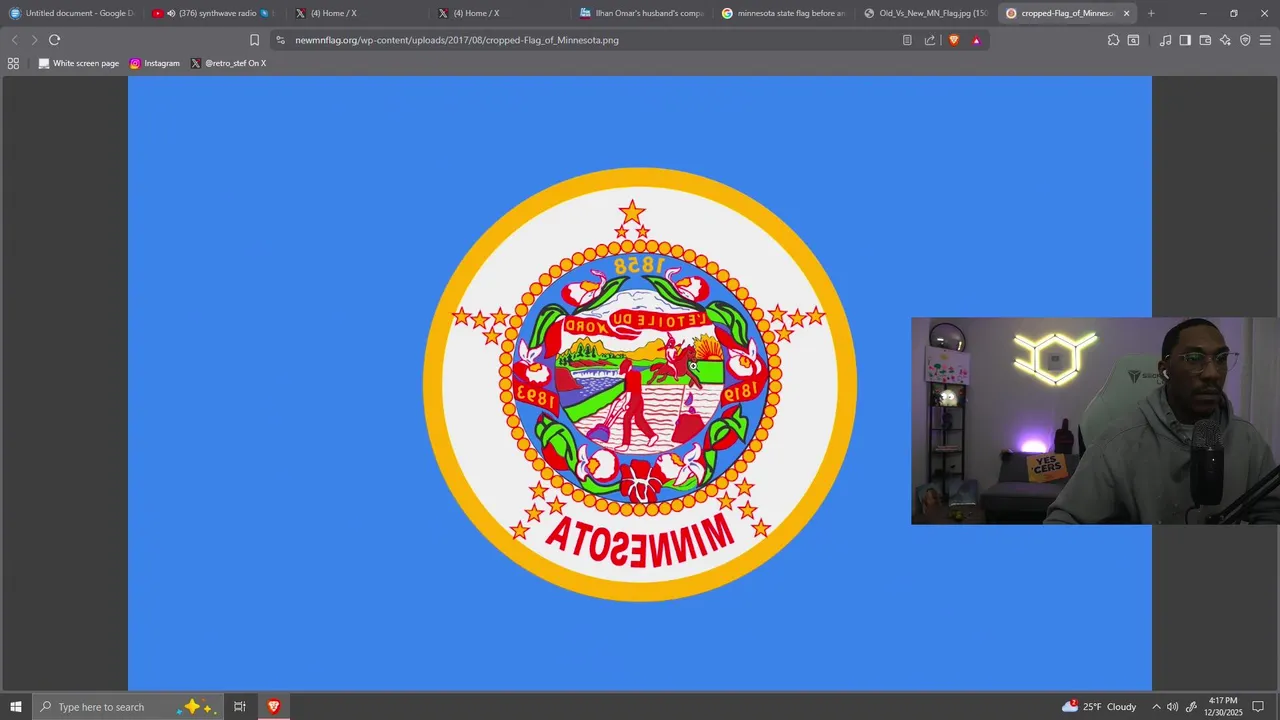Open Task View on taskbar

click(240, 706)
